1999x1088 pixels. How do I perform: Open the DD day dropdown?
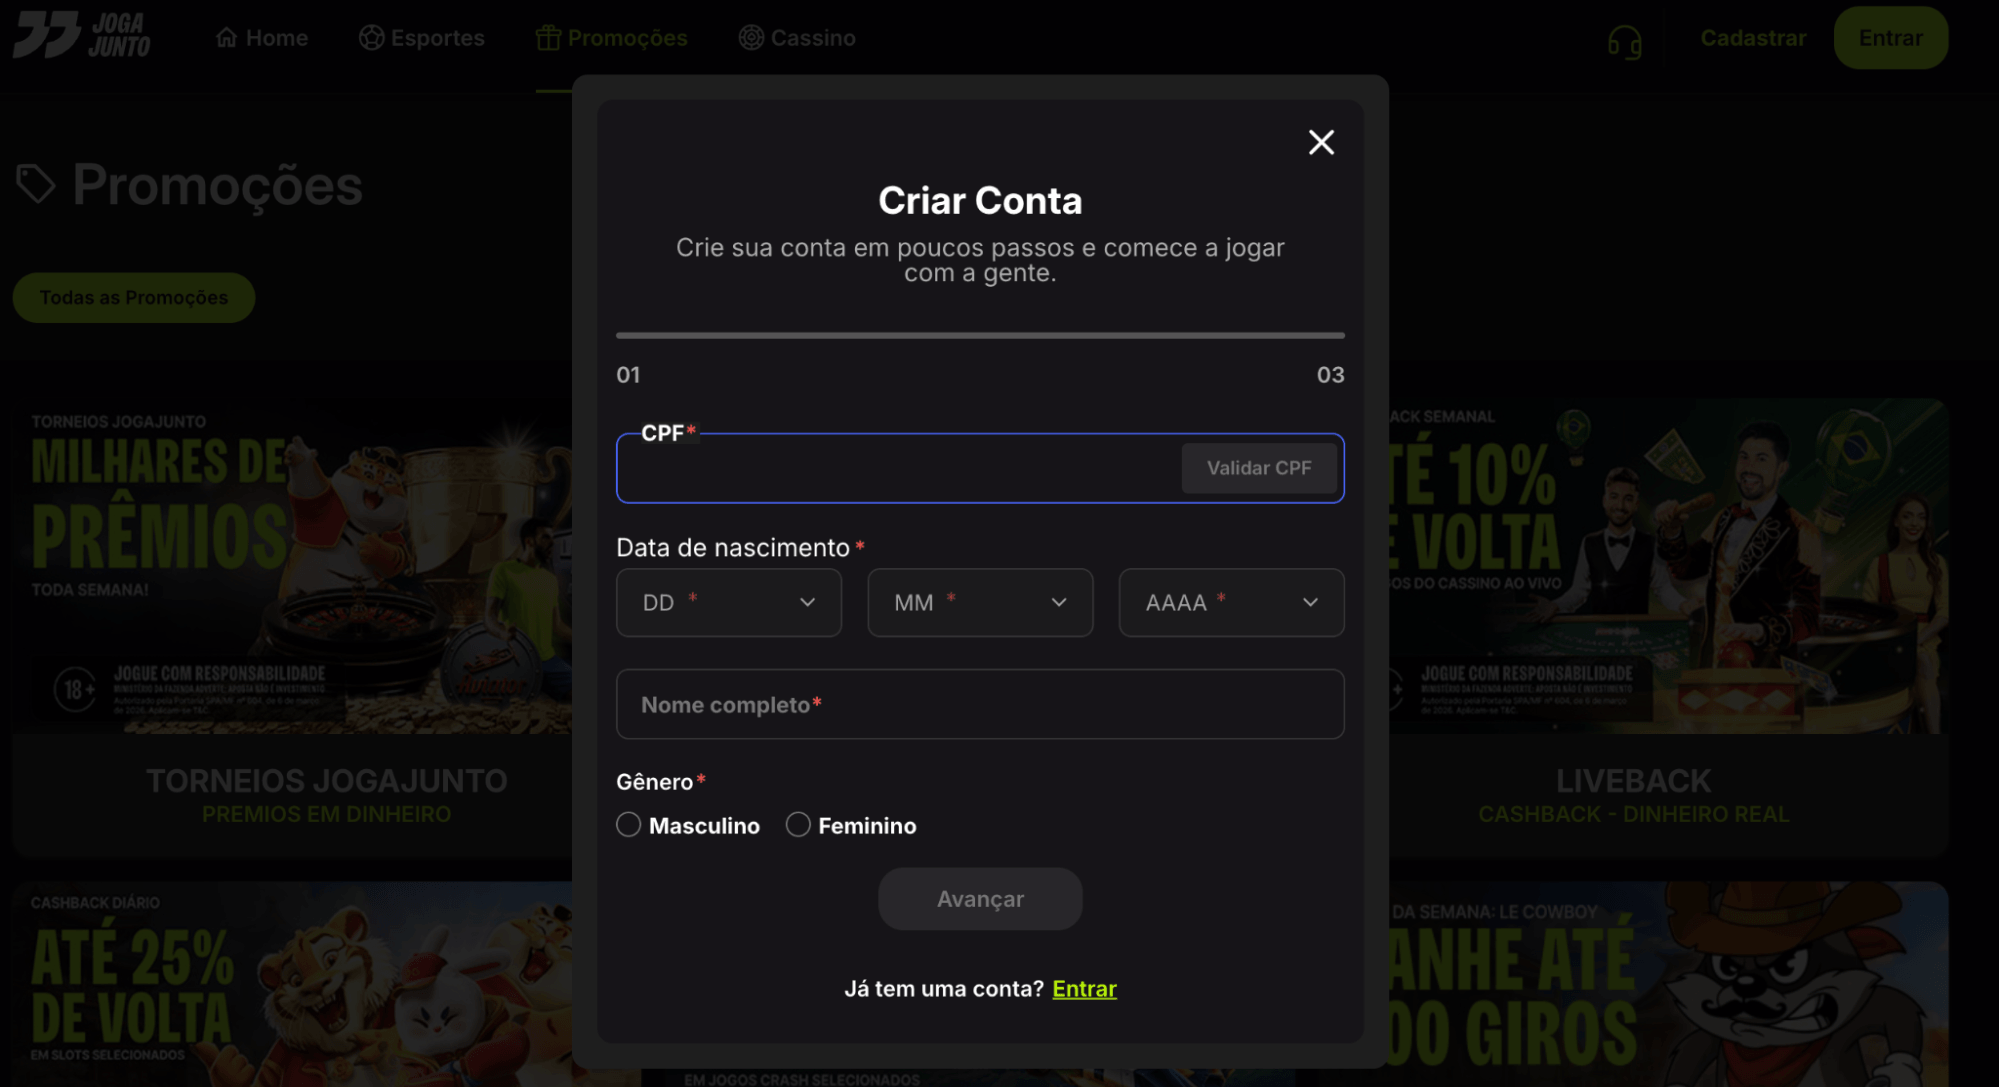pyautogui.click(x=729, y=603)
